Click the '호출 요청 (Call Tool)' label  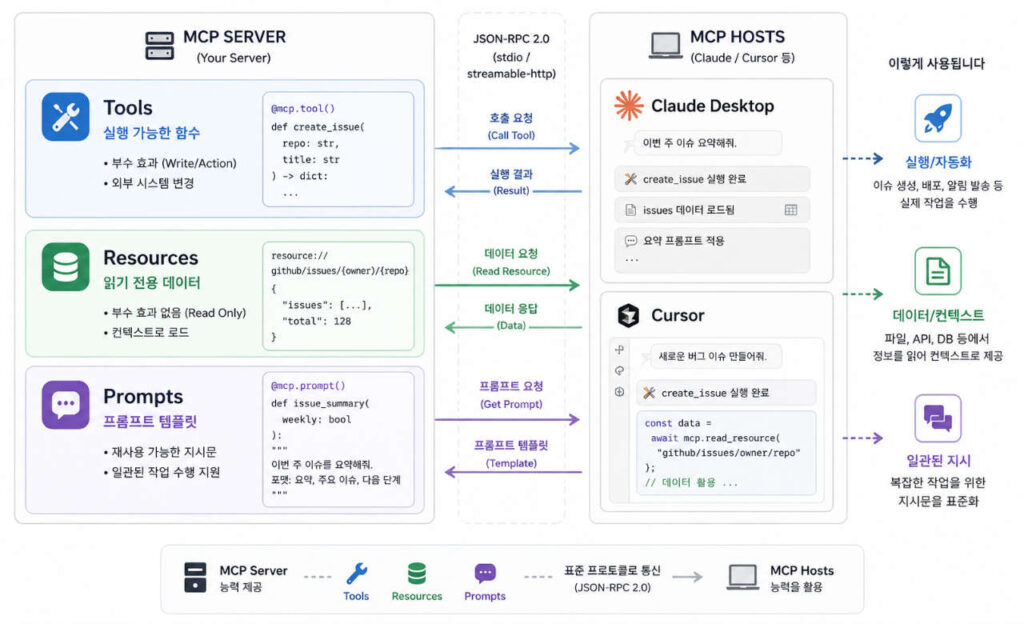511,126
